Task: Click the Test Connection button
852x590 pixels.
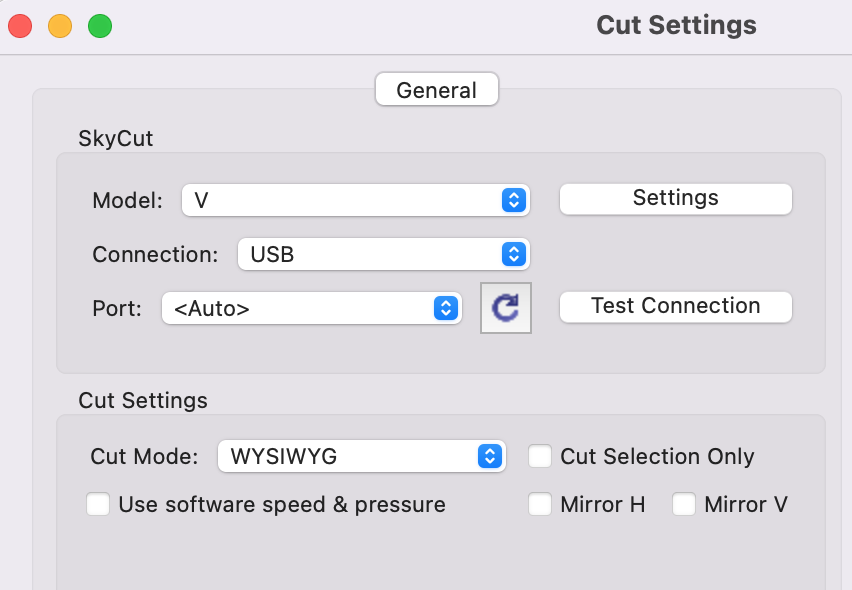Action: pyautogui.click(x=675, y=306)
